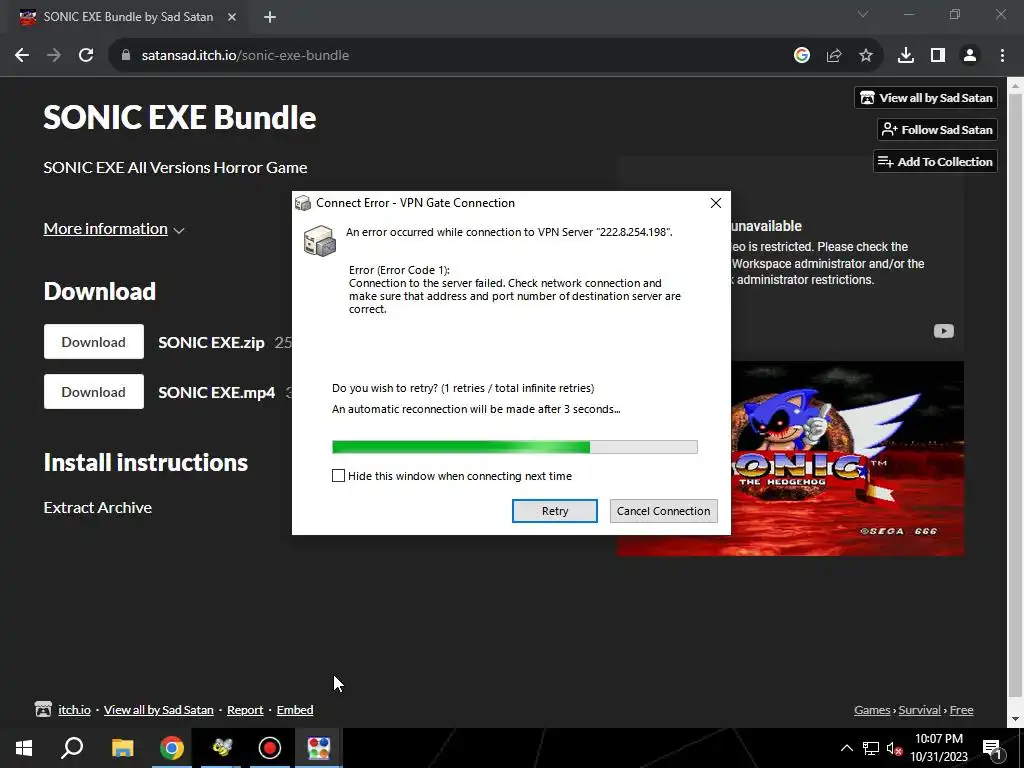Image resolution: width=1024 pixels, height=768 pixels.
Task: Open a new browser tab
Action: (x=270, y=17)
